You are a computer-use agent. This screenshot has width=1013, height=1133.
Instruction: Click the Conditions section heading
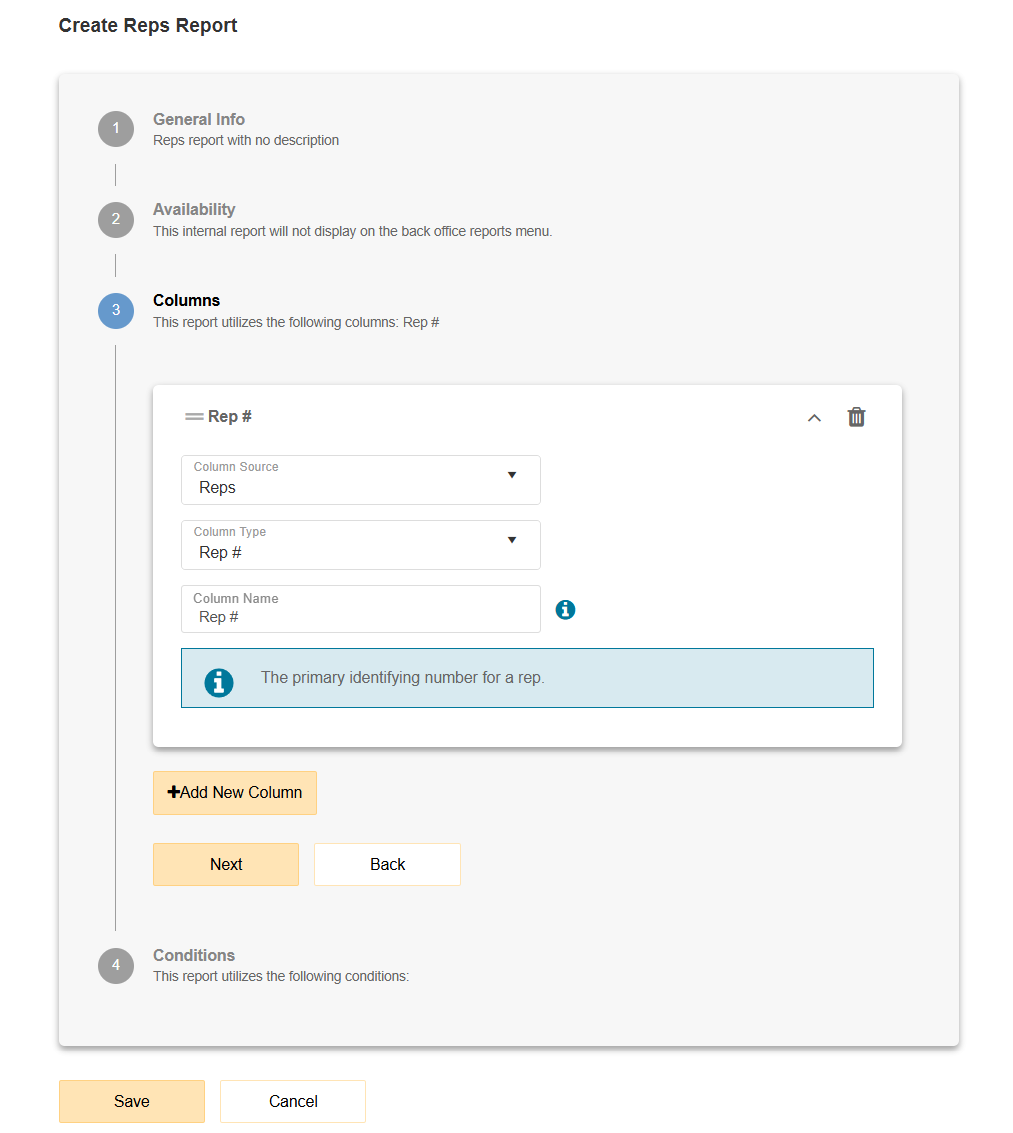[194, 955]
